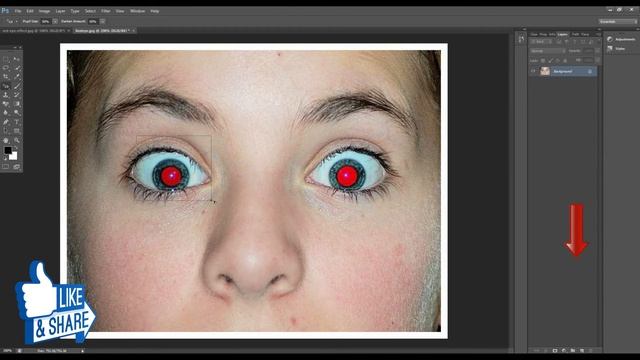Screen dimensions: 640x360
Task: Open the Darken Amount slider dropdown
Action: (x=102, y=21)
